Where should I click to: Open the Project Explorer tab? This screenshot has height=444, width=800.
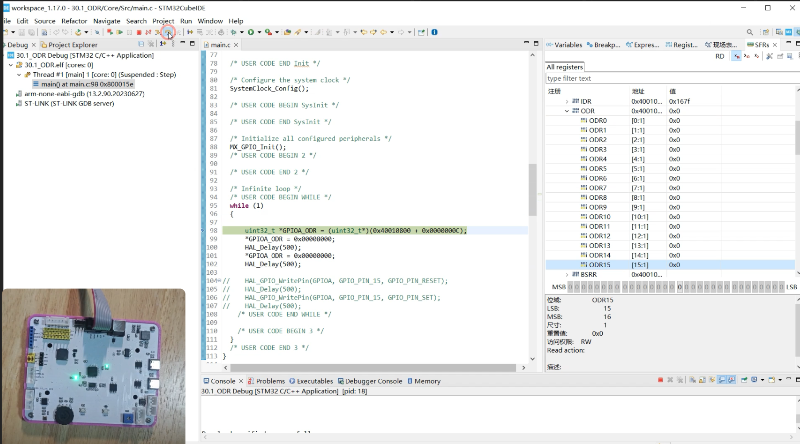pos(71,45)
